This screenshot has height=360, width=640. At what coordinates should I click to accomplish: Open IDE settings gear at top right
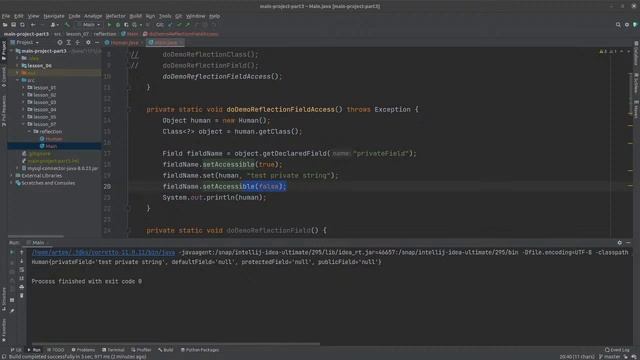click(627, 25)
